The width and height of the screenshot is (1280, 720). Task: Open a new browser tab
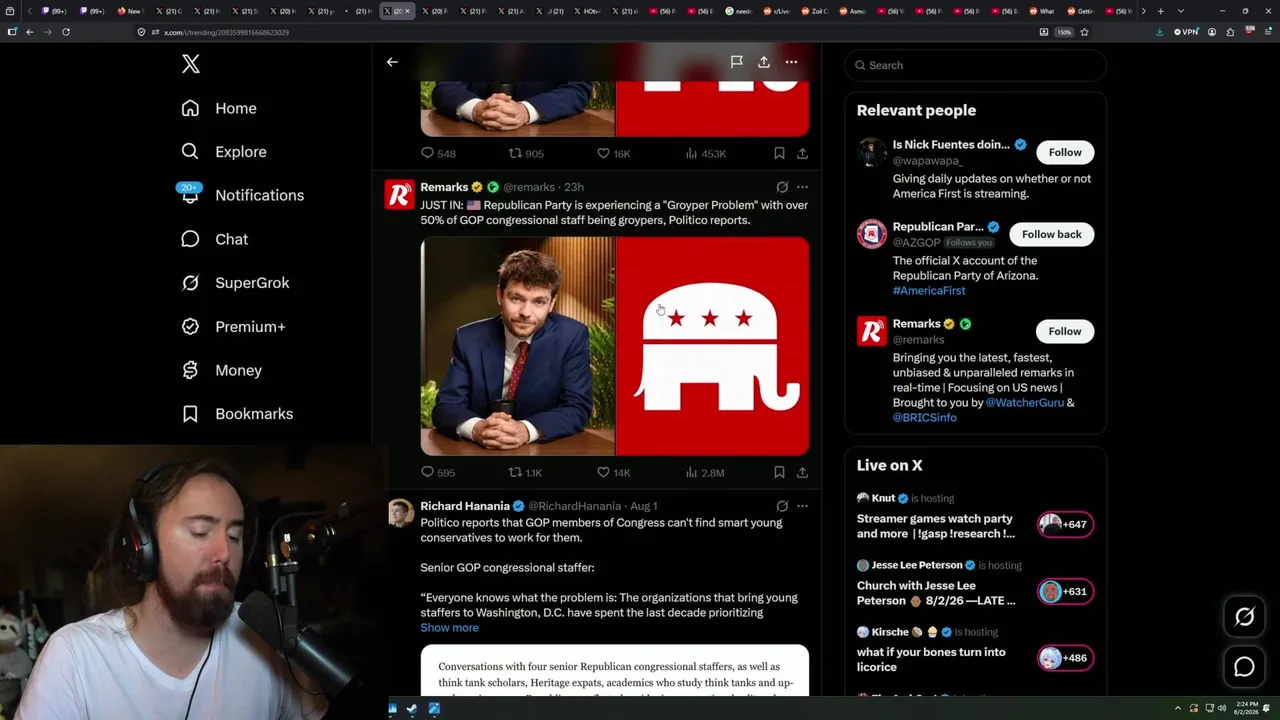1160,11
